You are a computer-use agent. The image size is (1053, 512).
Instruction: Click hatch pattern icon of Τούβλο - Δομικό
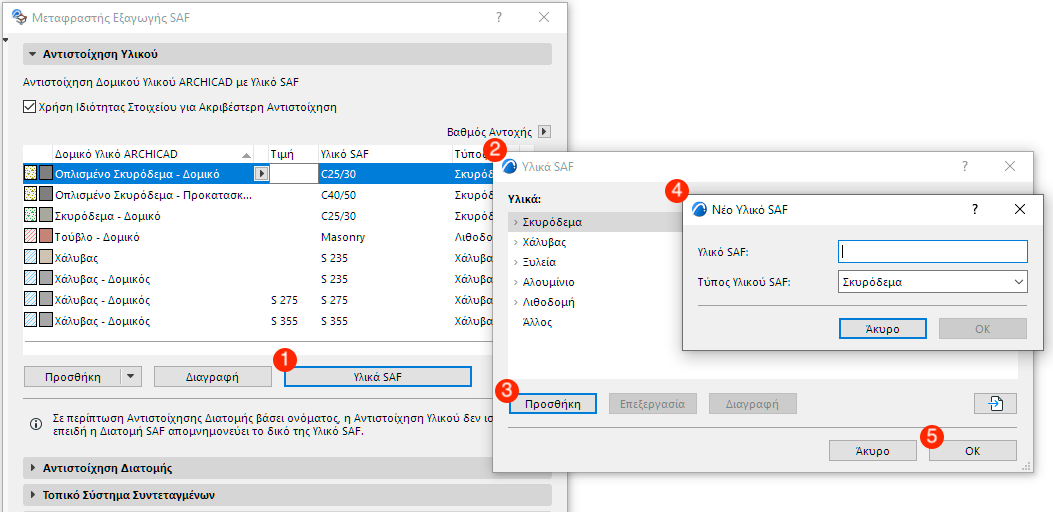(x=30, y=237)
